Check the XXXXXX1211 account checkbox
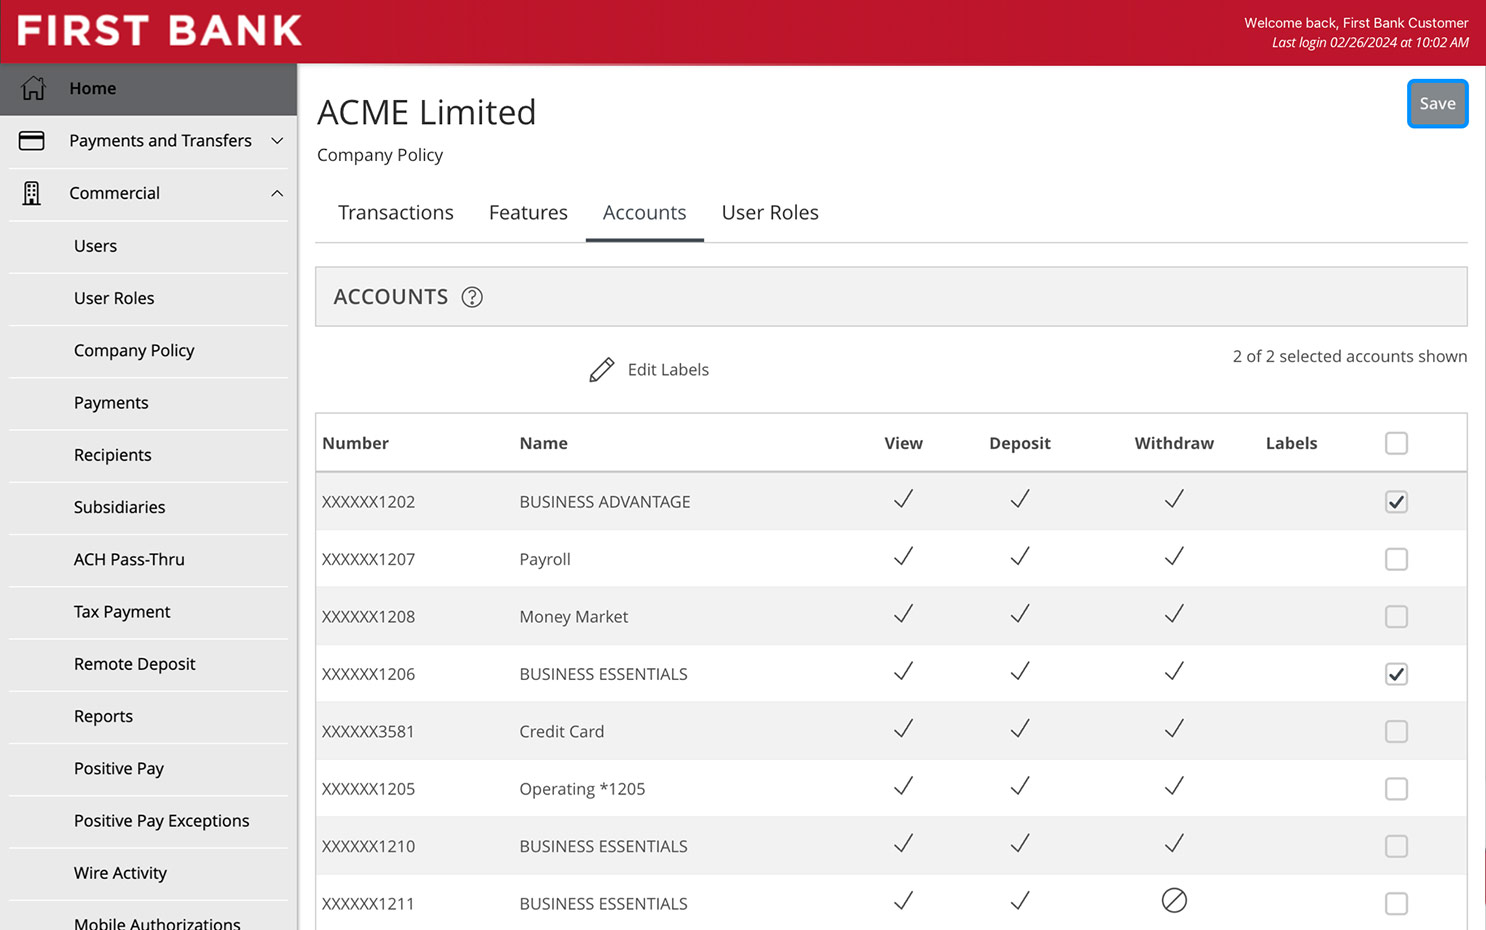1486x930 pixels. (x=1396, y=904)
